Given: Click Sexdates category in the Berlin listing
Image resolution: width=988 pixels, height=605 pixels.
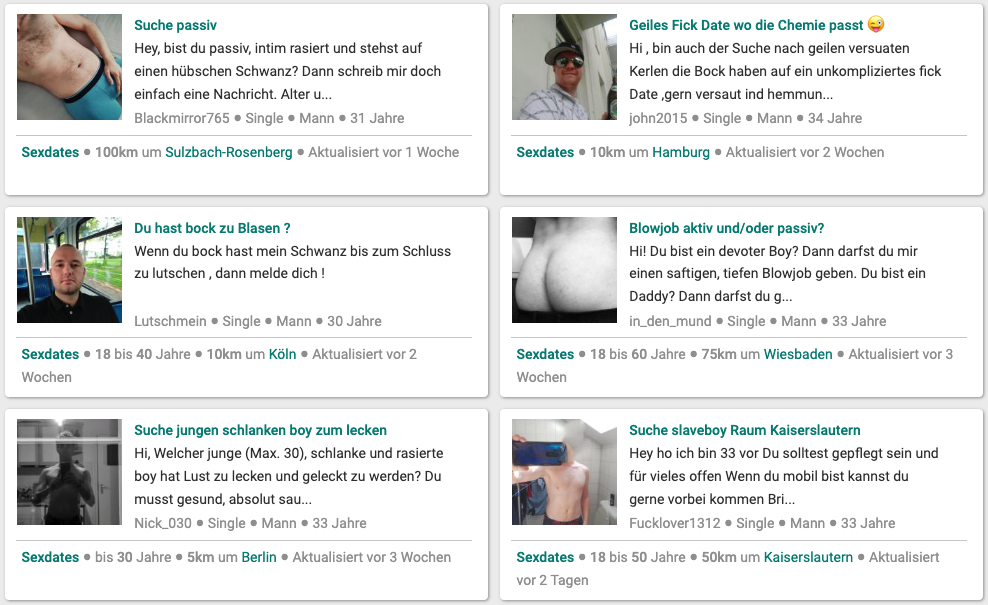Looking at the screenshot, I should tap(50, 557).
